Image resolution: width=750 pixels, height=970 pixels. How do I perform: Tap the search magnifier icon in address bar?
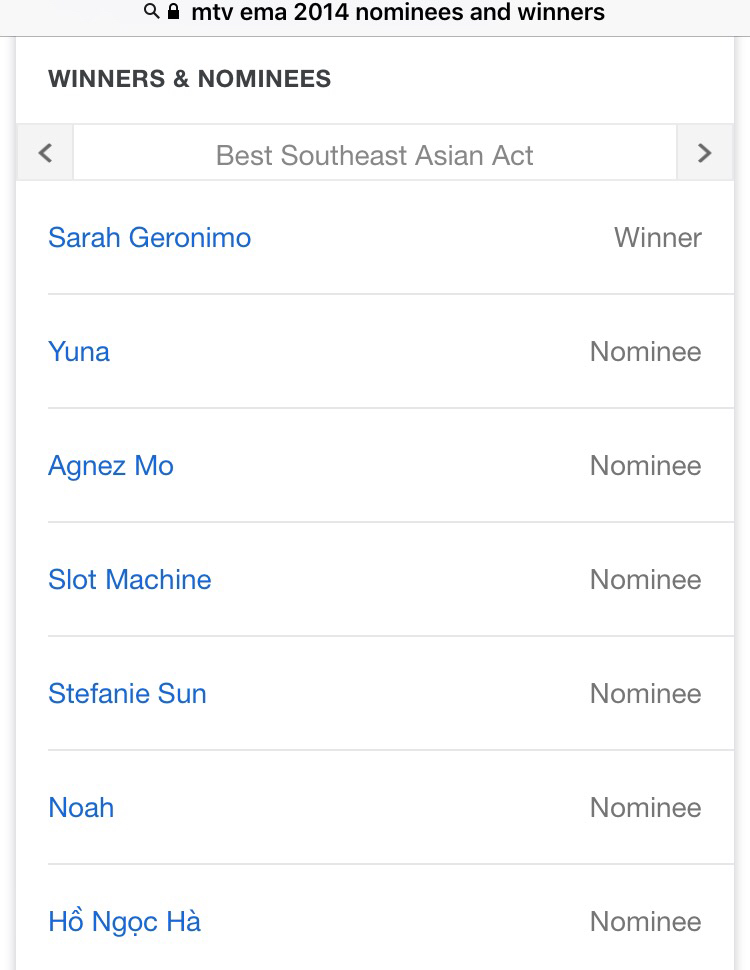pyautogui.click(x=152, y=12)
